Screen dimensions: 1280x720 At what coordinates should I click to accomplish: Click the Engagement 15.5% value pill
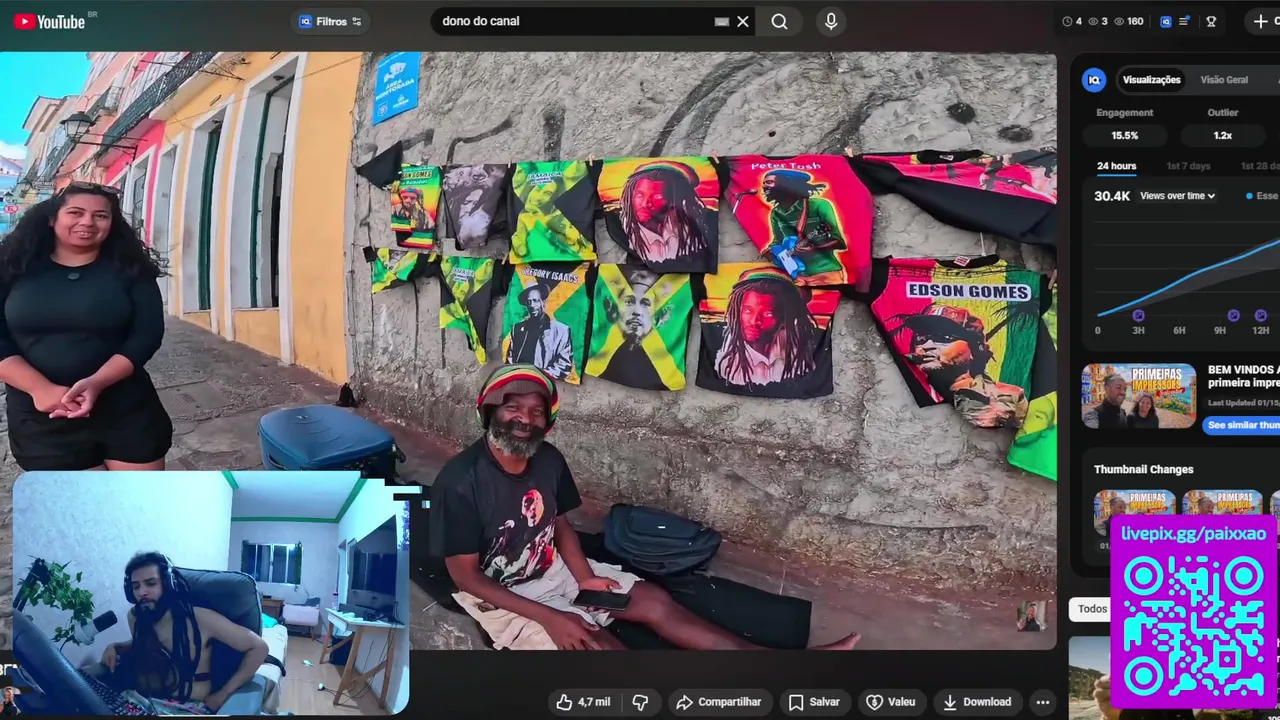[1125, 135]
